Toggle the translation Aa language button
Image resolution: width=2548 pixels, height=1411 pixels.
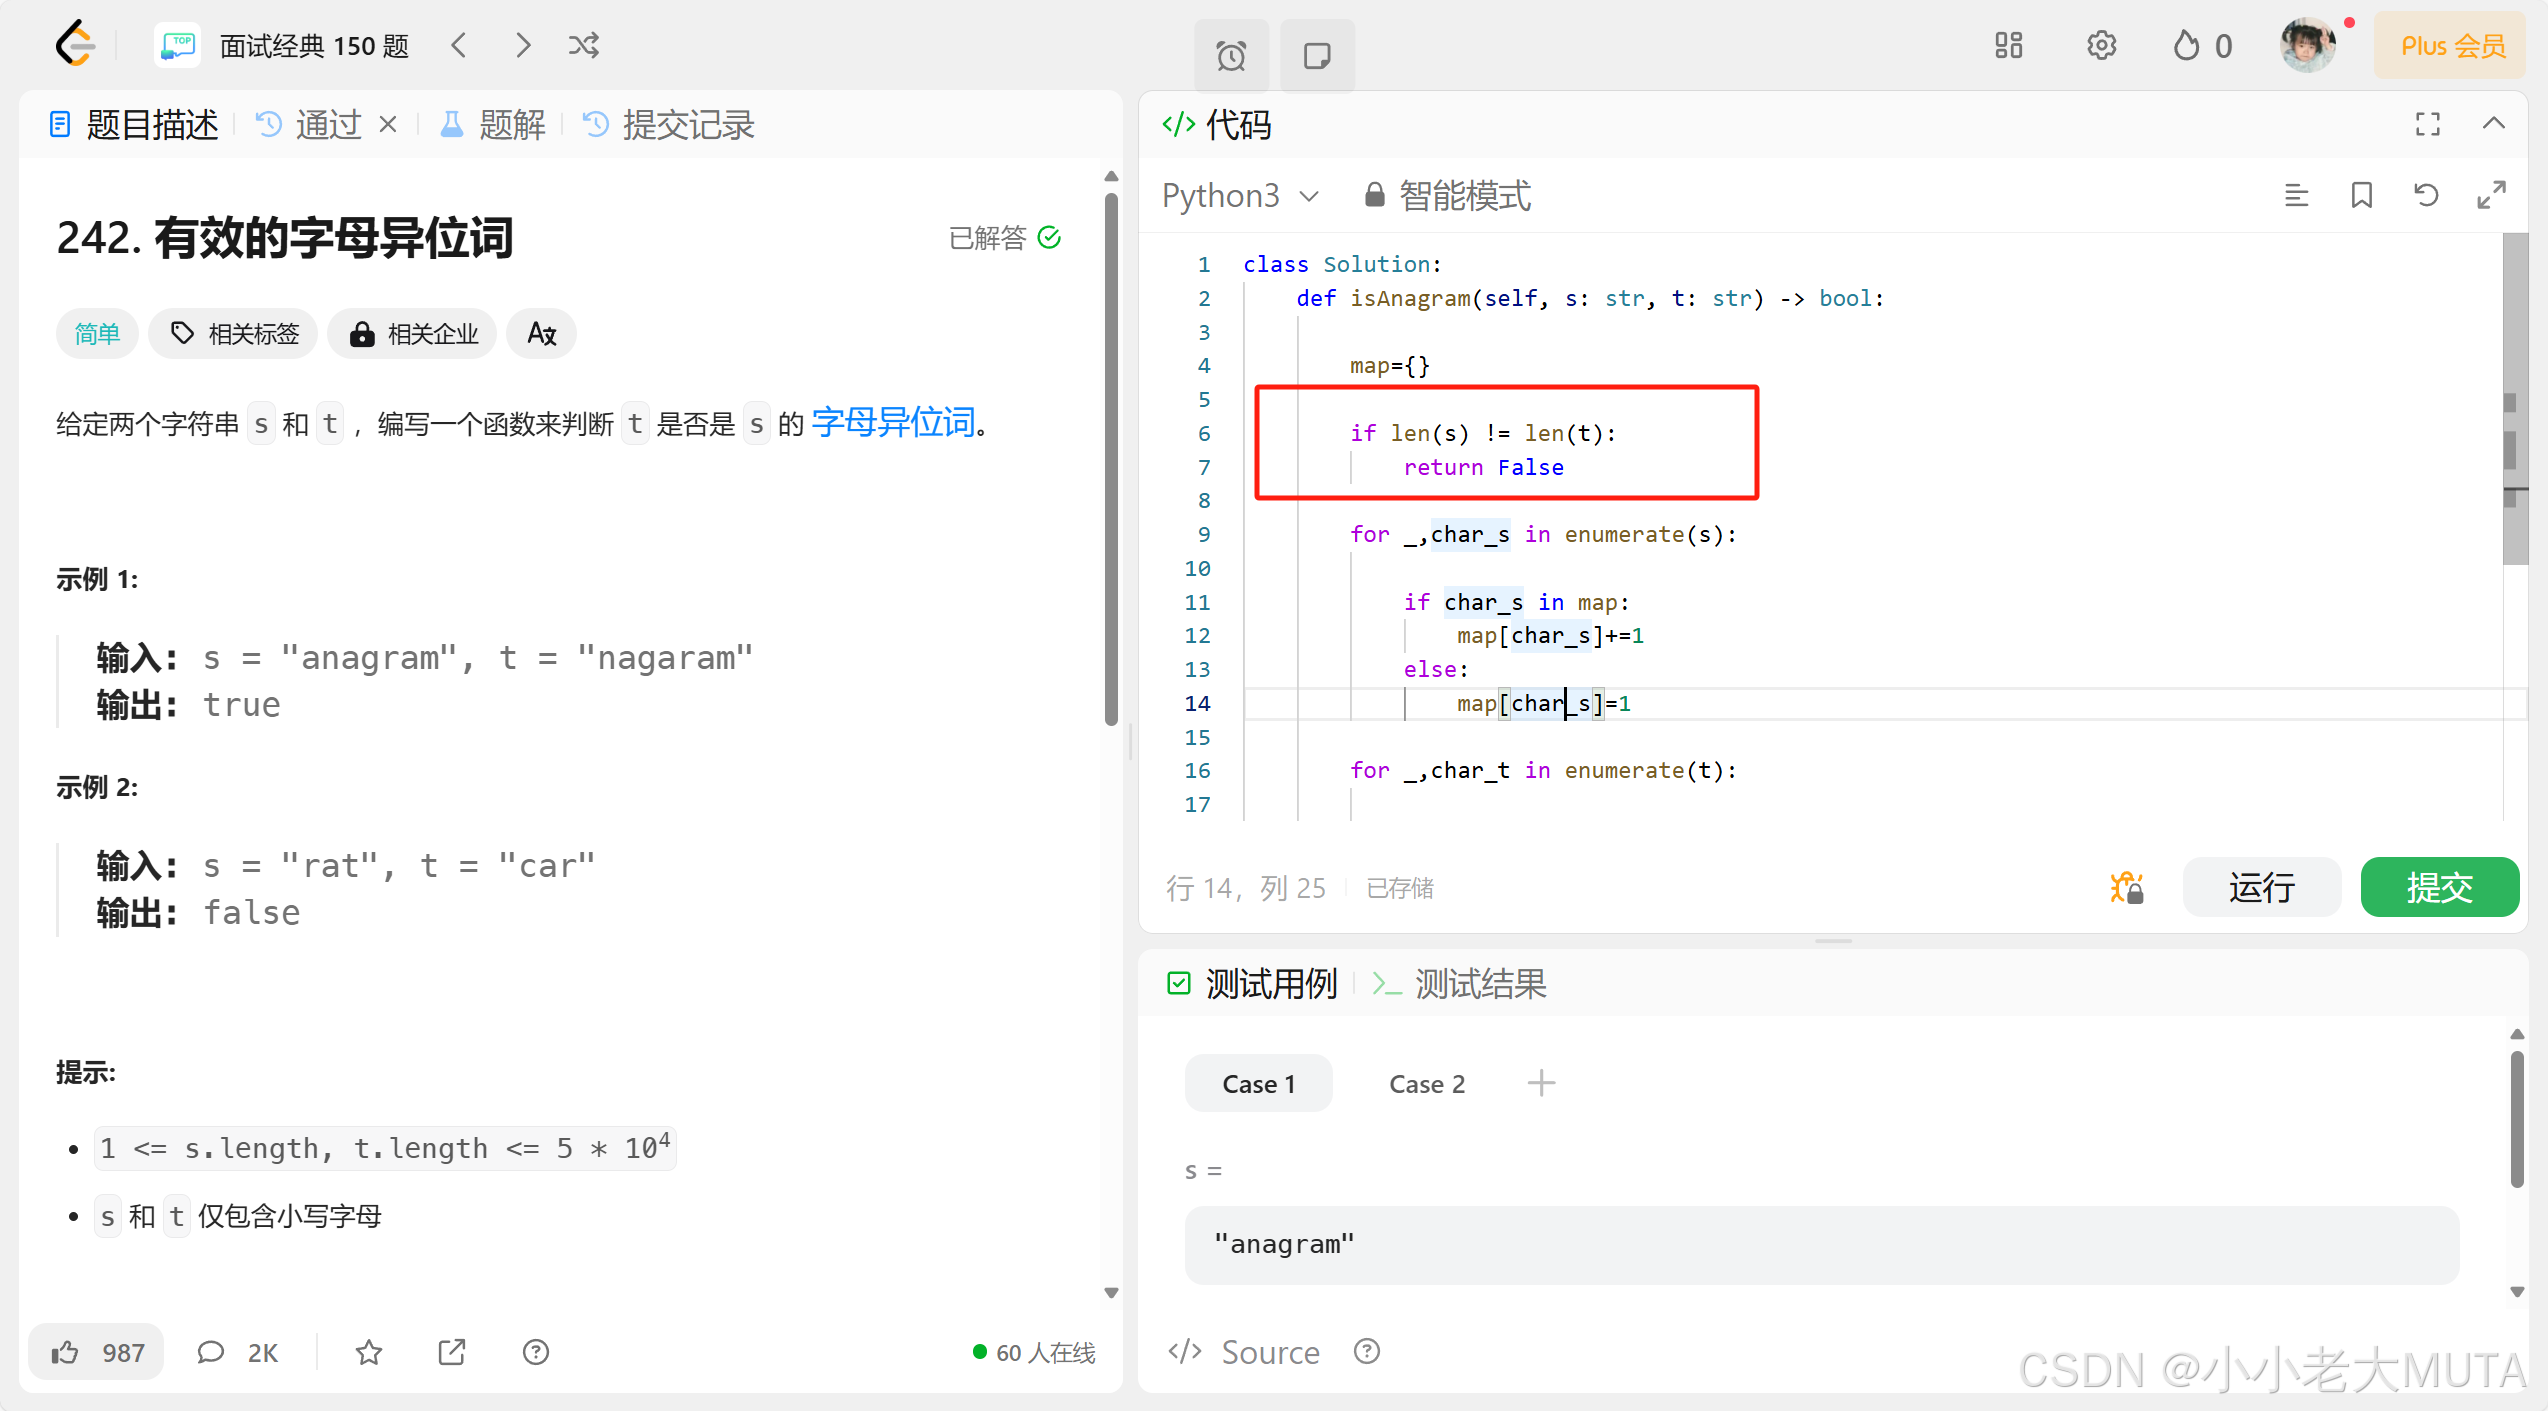(x=541, y=334)
